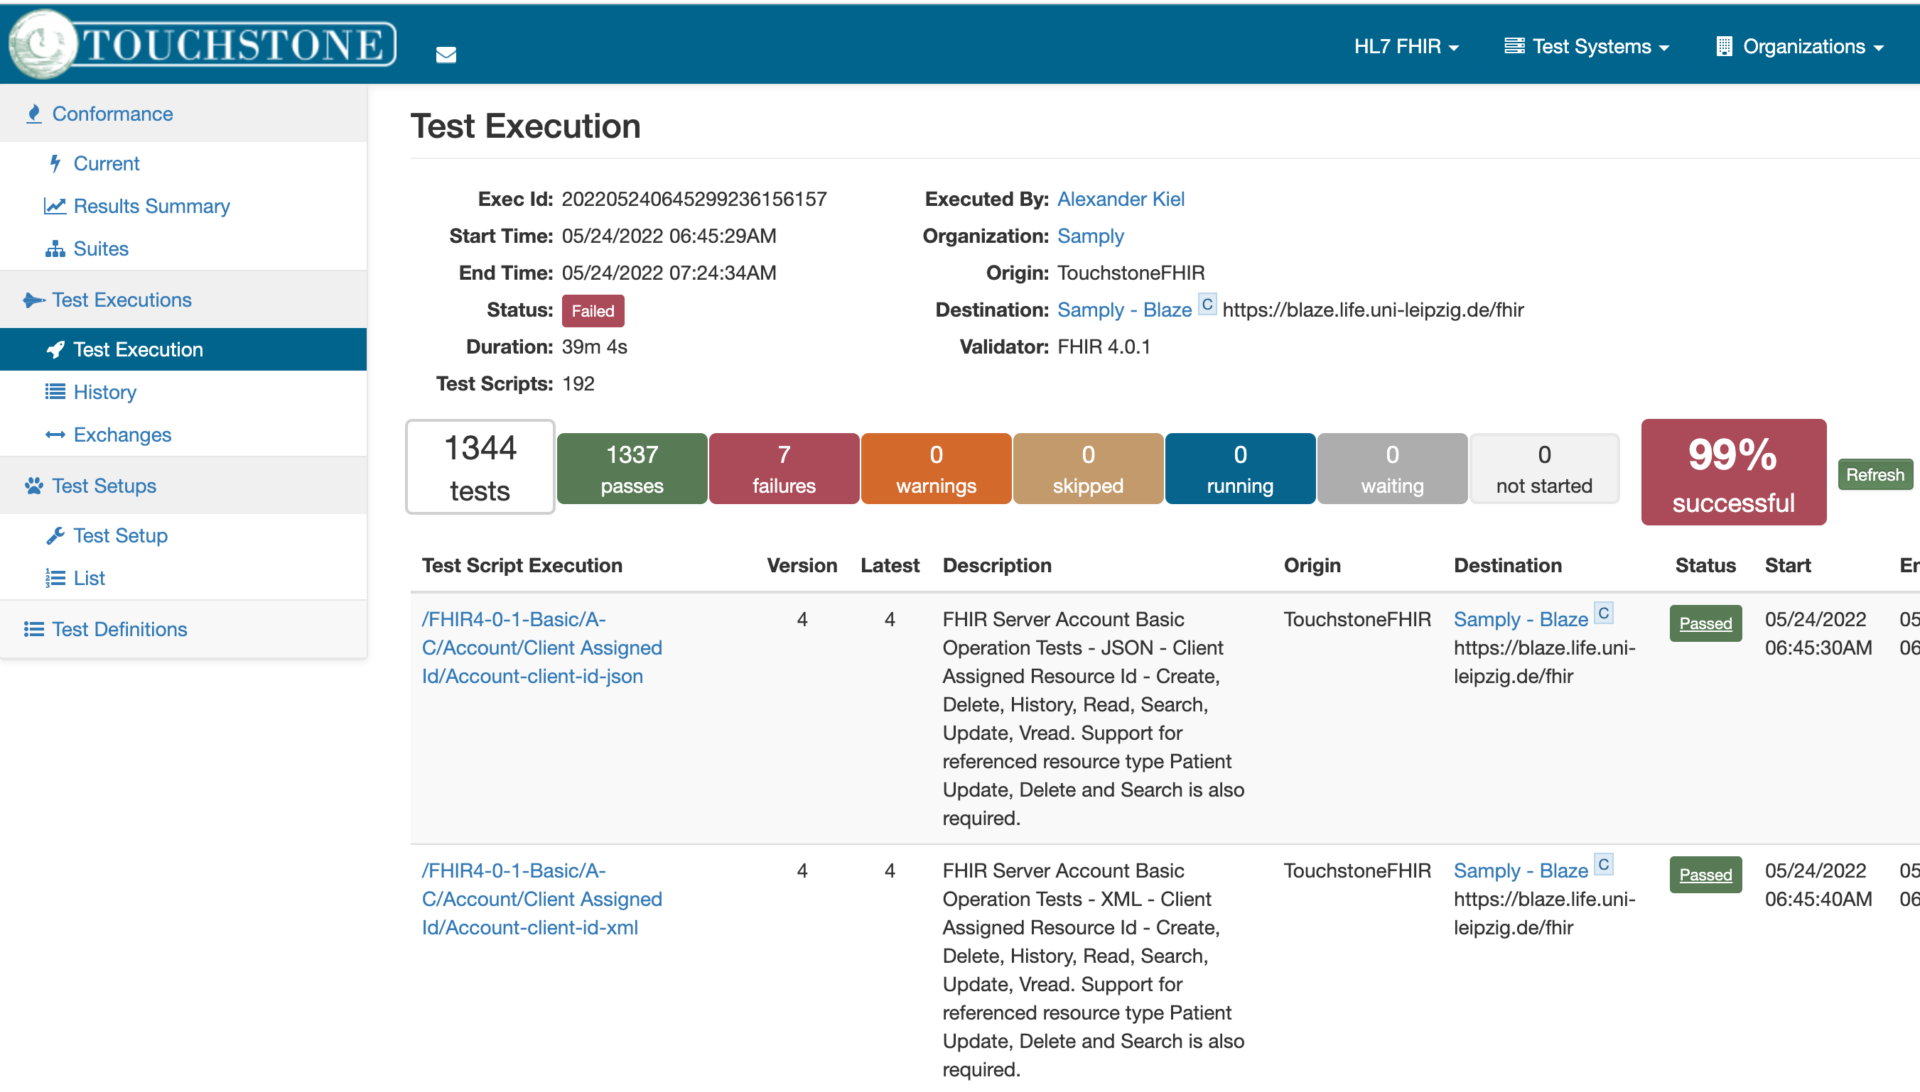Filter by 0 waiting
1920x1092 pixels.
pyautogui.click(x=1392, y=469)
